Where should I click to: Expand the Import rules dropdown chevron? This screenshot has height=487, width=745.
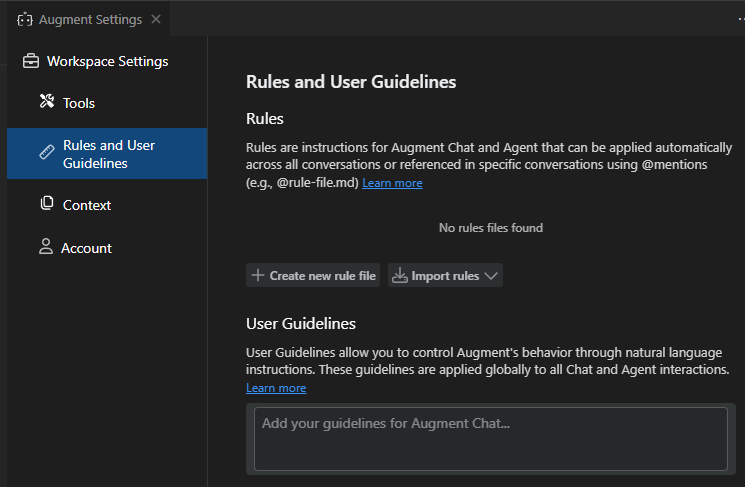point(491,276)
